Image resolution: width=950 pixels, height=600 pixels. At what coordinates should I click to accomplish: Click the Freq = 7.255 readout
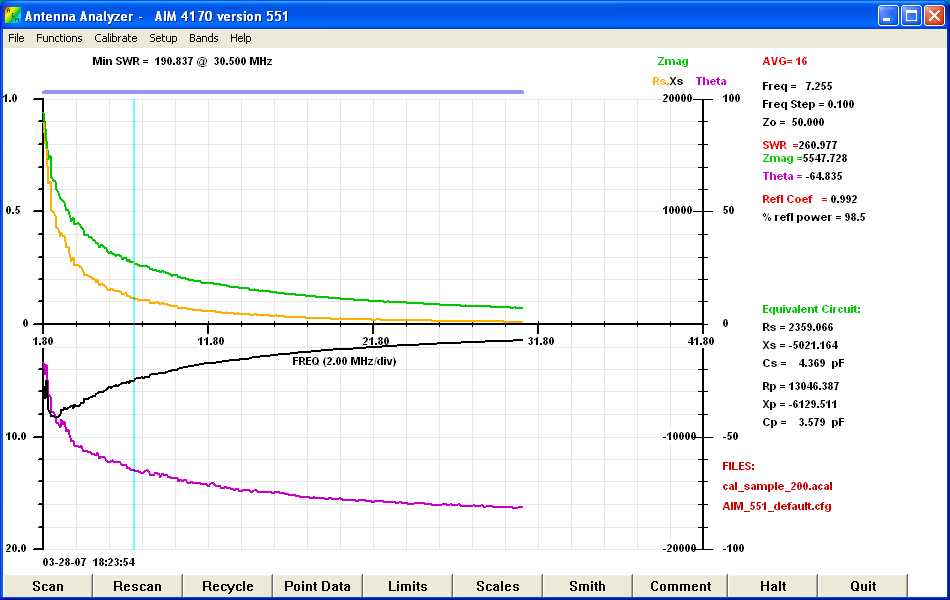point(797,86)
